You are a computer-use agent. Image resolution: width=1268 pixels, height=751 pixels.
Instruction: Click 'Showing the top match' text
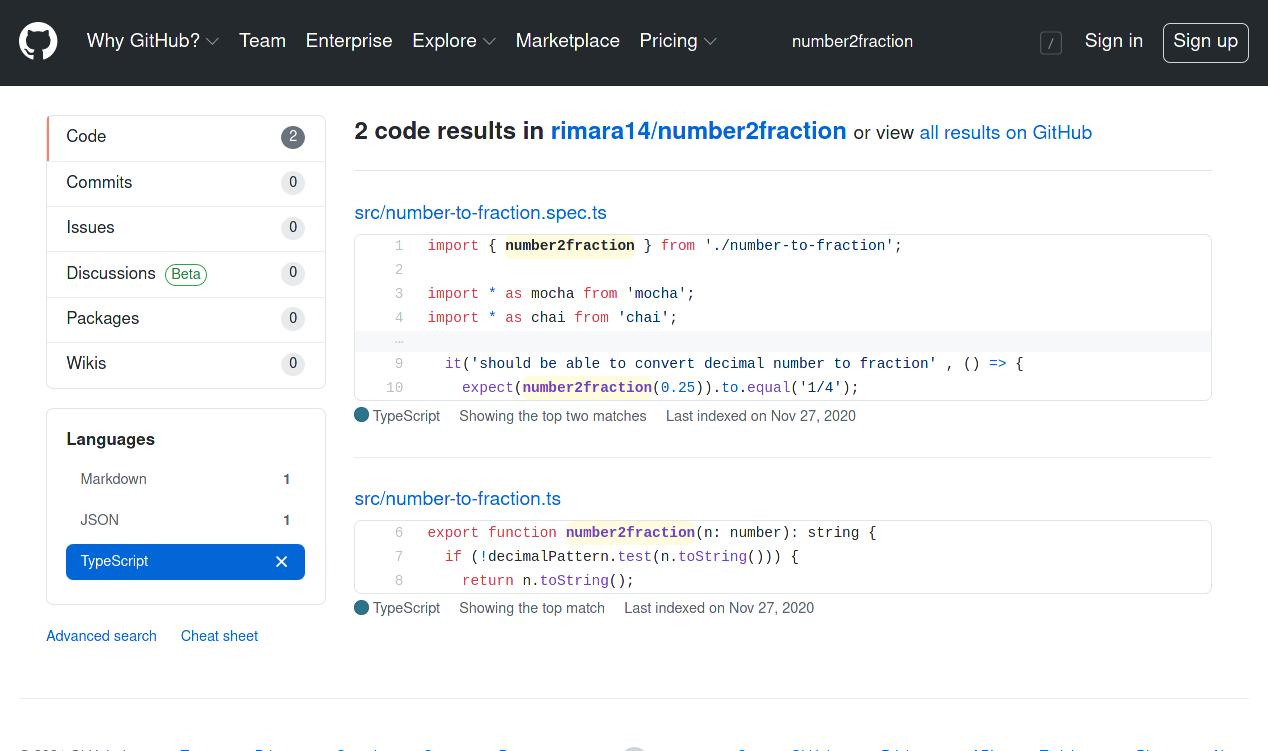pyautogui.click(x=532, y=608)
